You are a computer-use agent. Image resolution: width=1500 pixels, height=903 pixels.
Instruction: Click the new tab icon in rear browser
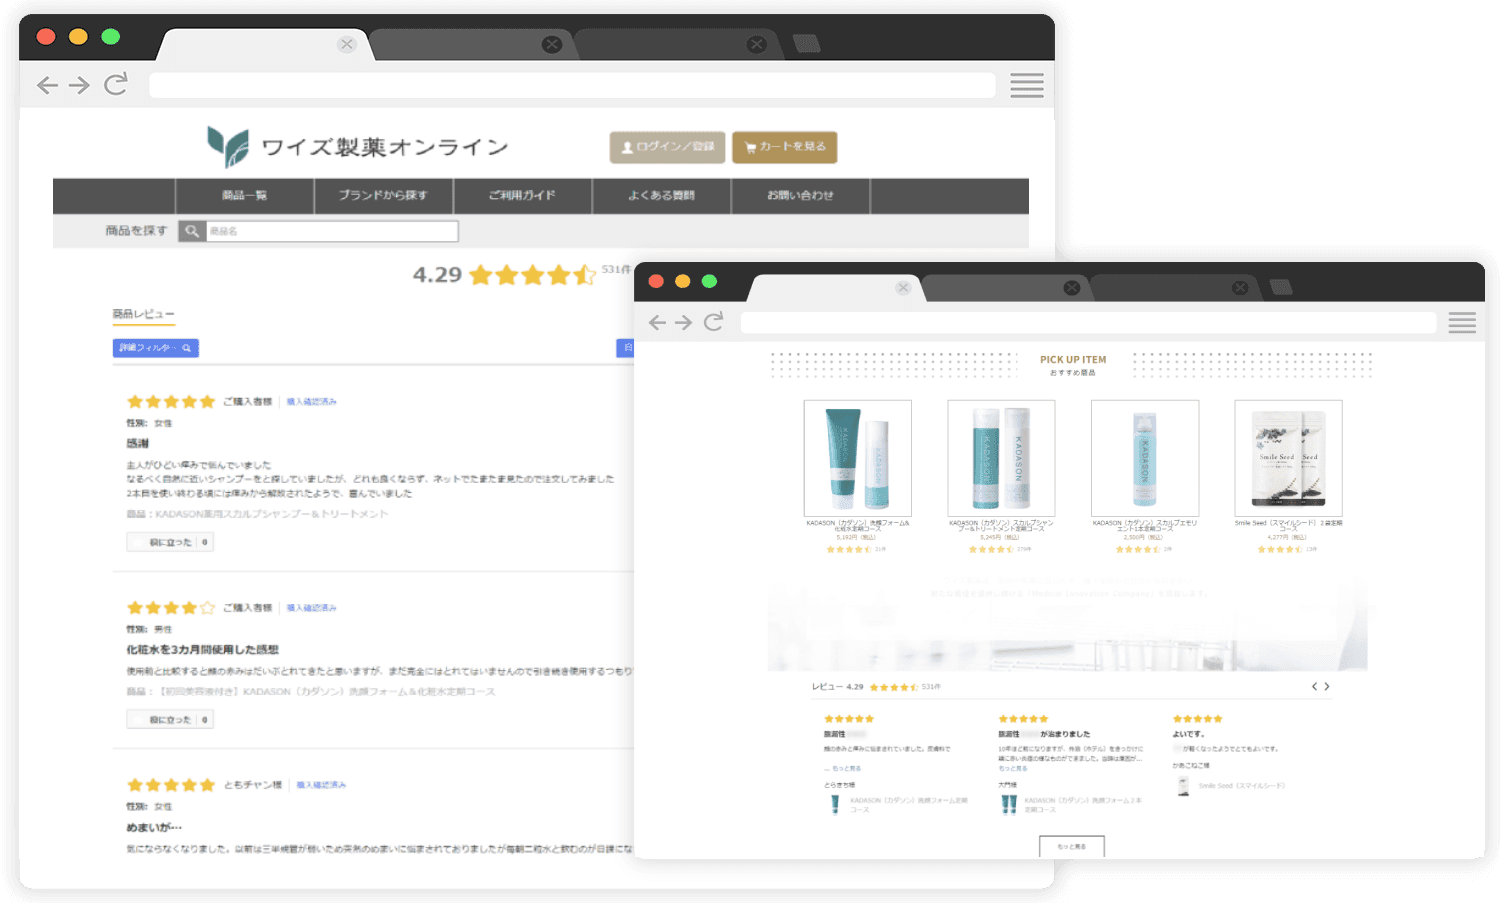click(806, 43)
